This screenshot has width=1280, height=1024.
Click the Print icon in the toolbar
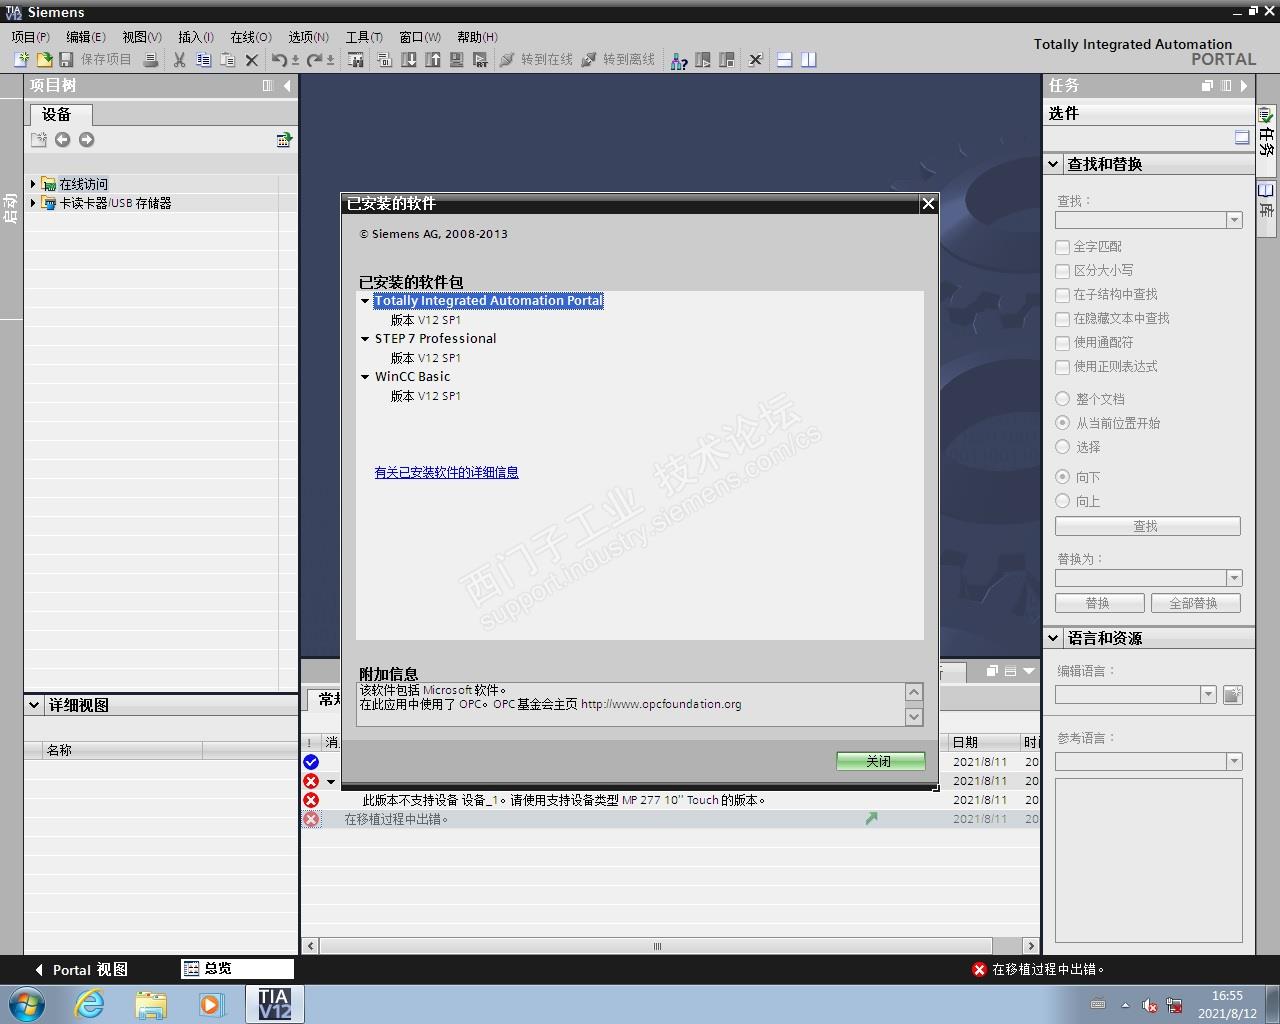[150, 60]
